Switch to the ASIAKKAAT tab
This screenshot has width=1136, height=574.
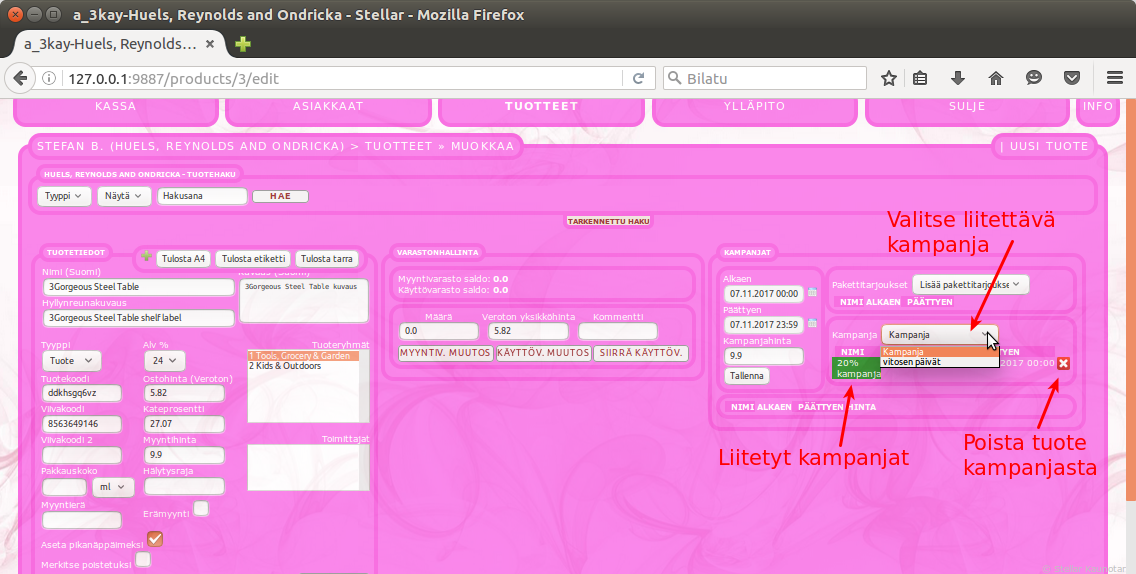coord(328,106)
